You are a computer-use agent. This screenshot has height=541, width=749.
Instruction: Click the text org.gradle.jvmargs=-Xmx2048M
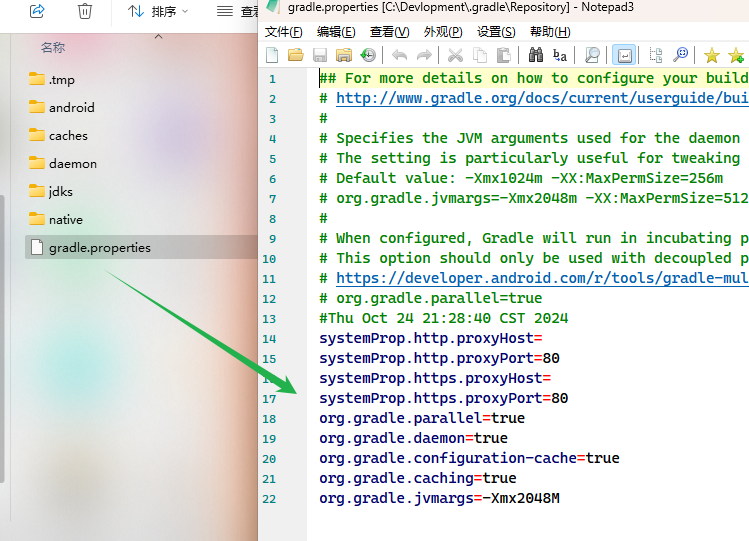(439, 499)
